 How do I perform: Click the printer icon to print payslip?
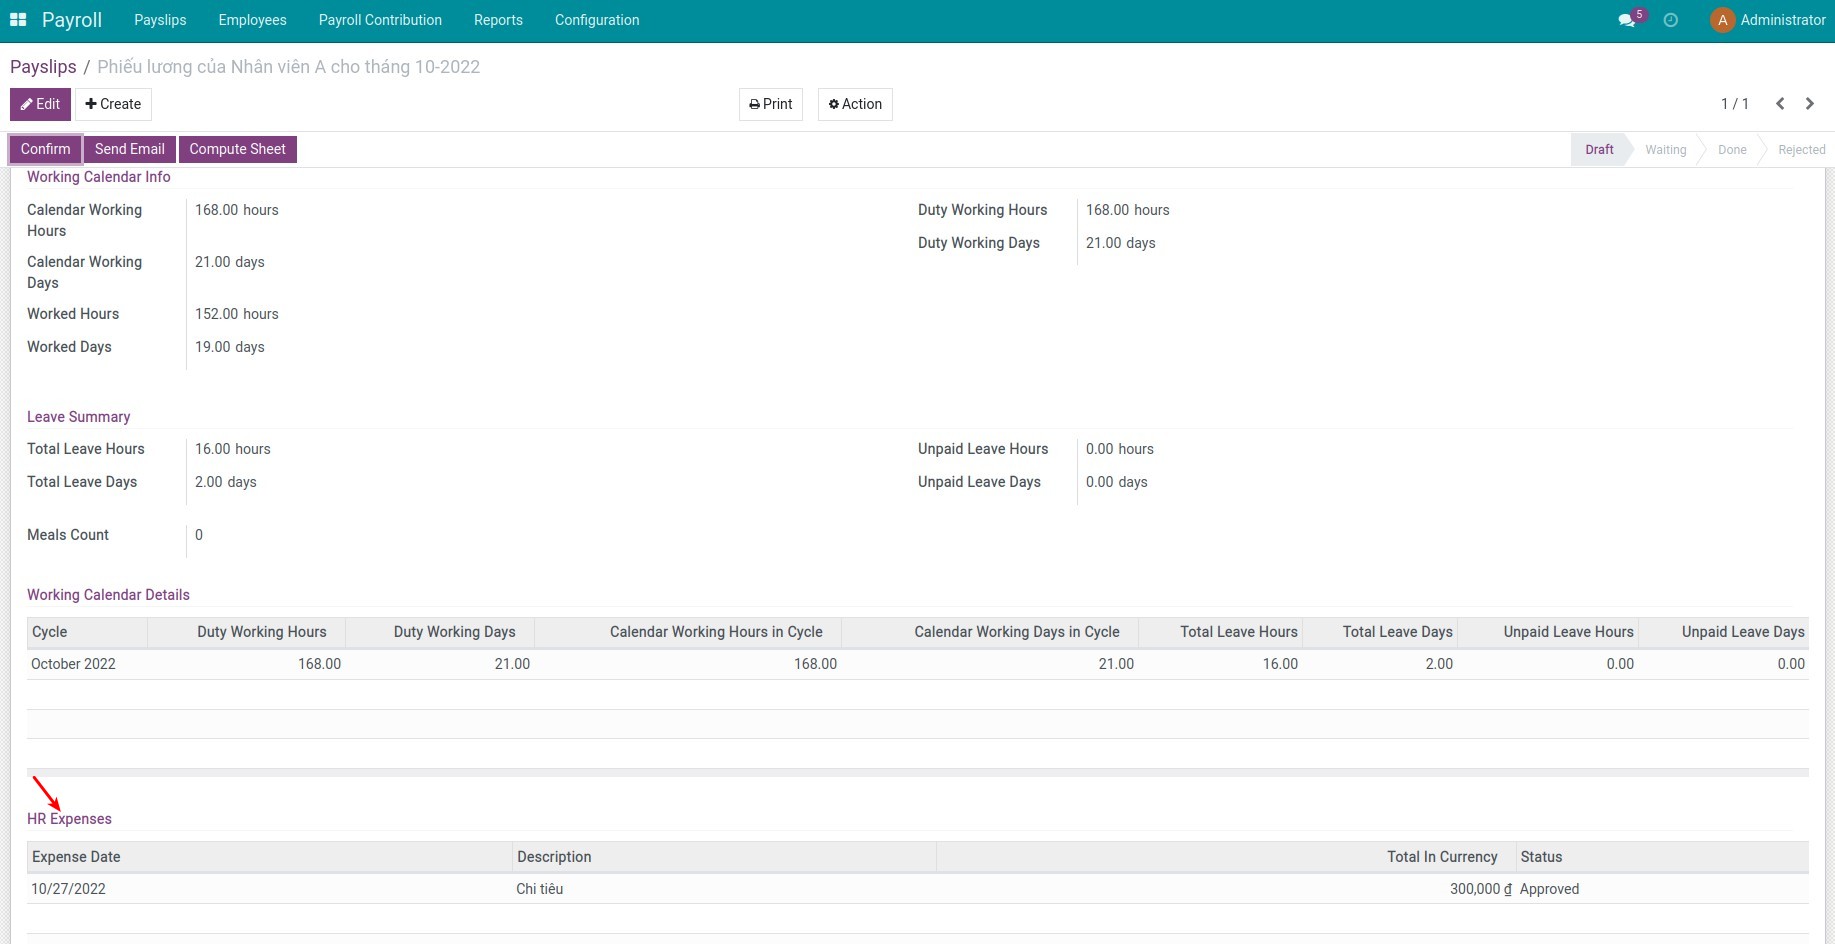coord(755,103)
